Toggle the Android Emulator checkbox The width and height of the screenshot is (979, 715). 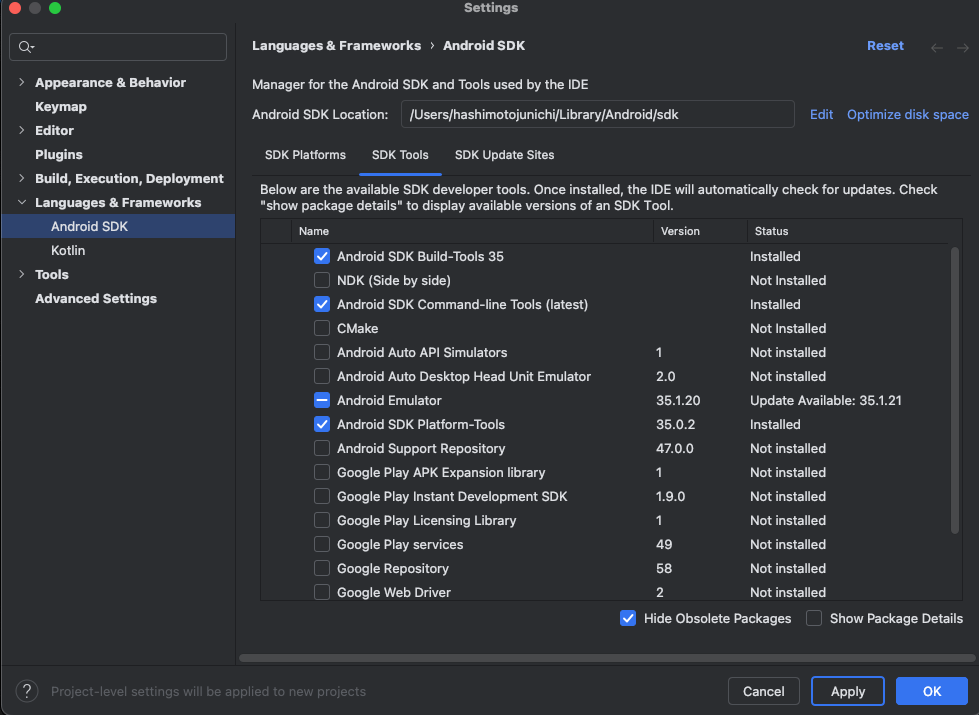point(322,400)
